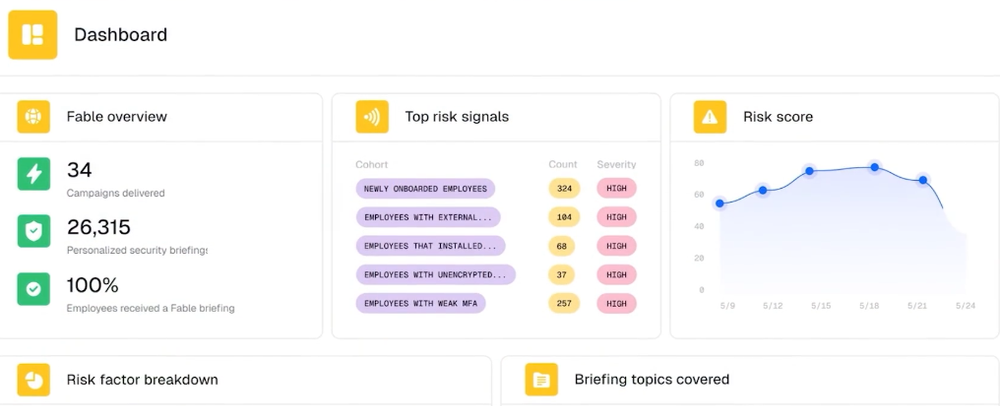Image resolution: width=1000 pixels, height=406 pixels.
Task: Click the yellow Dashboard logo icon
Action: pos(33,35)
